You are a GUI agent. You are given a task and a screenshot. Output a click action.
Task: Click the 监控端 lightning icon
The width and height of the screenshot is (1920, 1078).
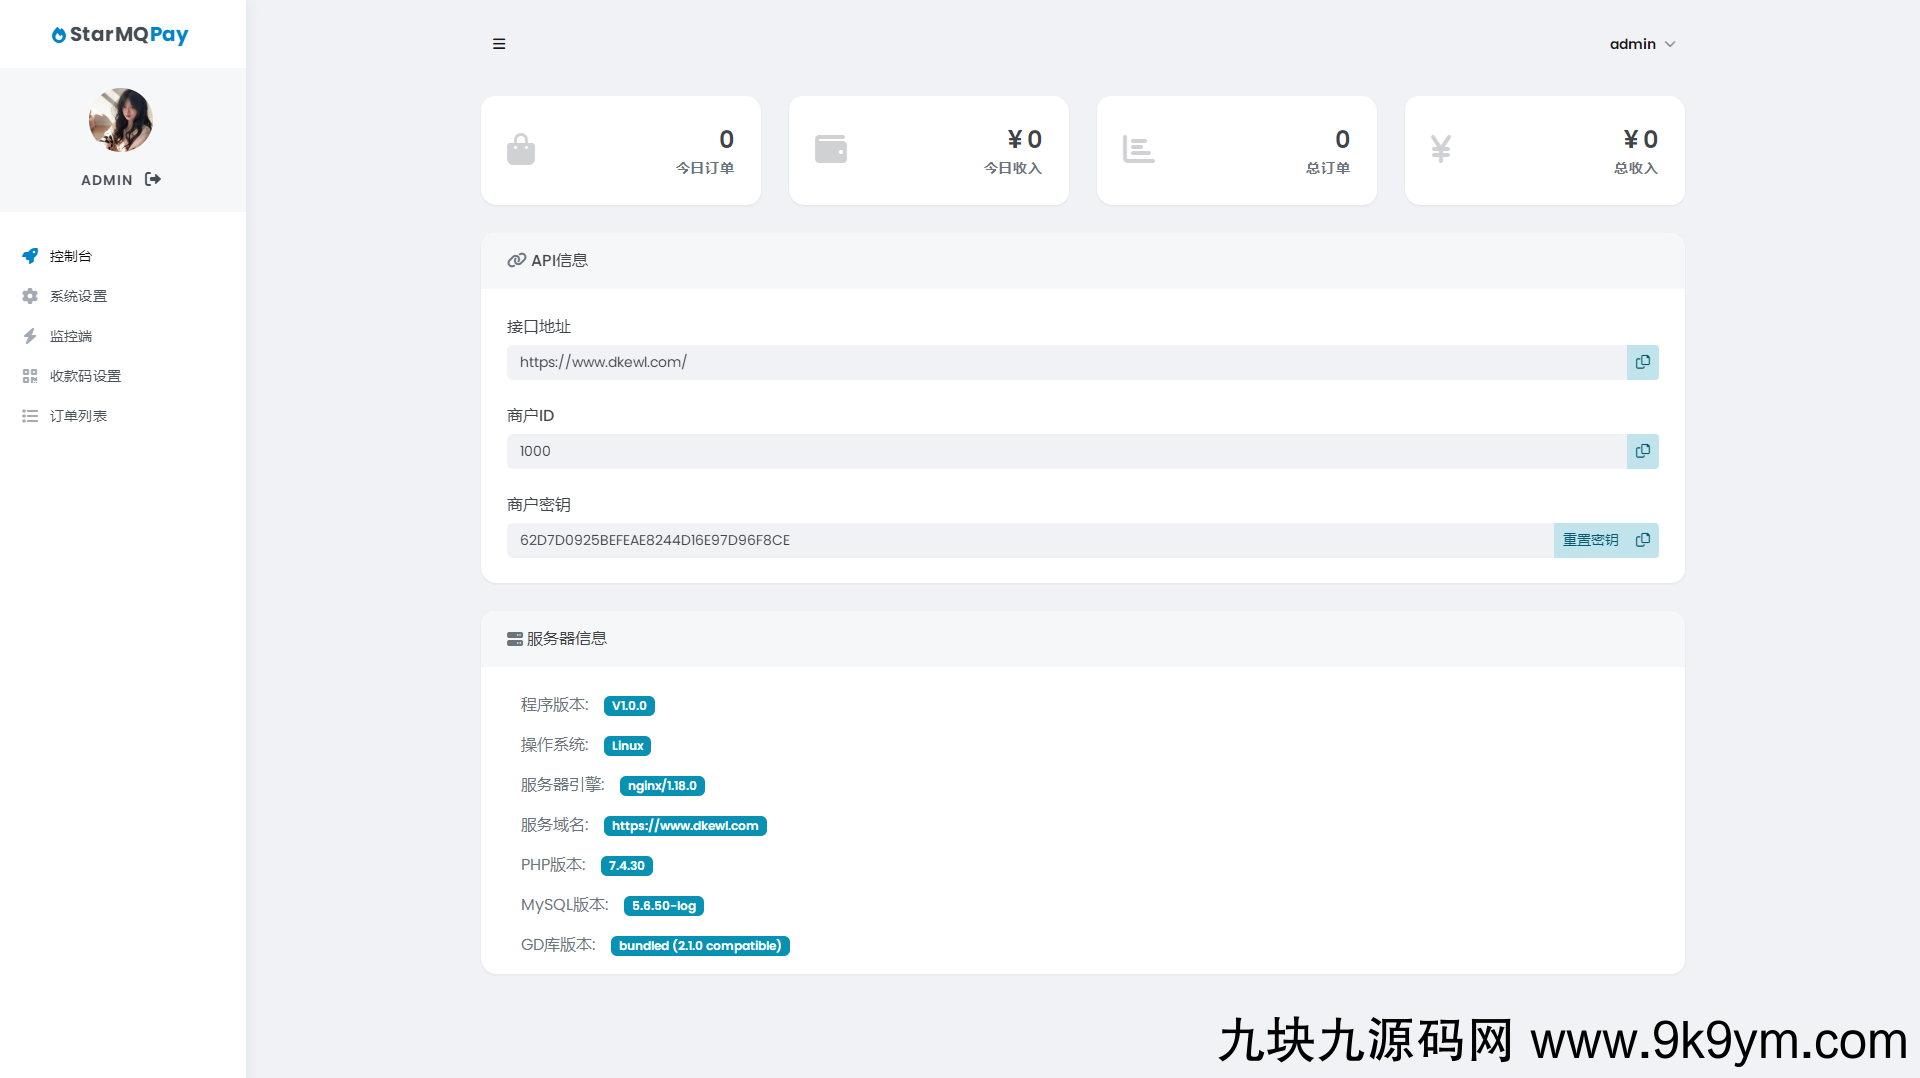(30, 336)
